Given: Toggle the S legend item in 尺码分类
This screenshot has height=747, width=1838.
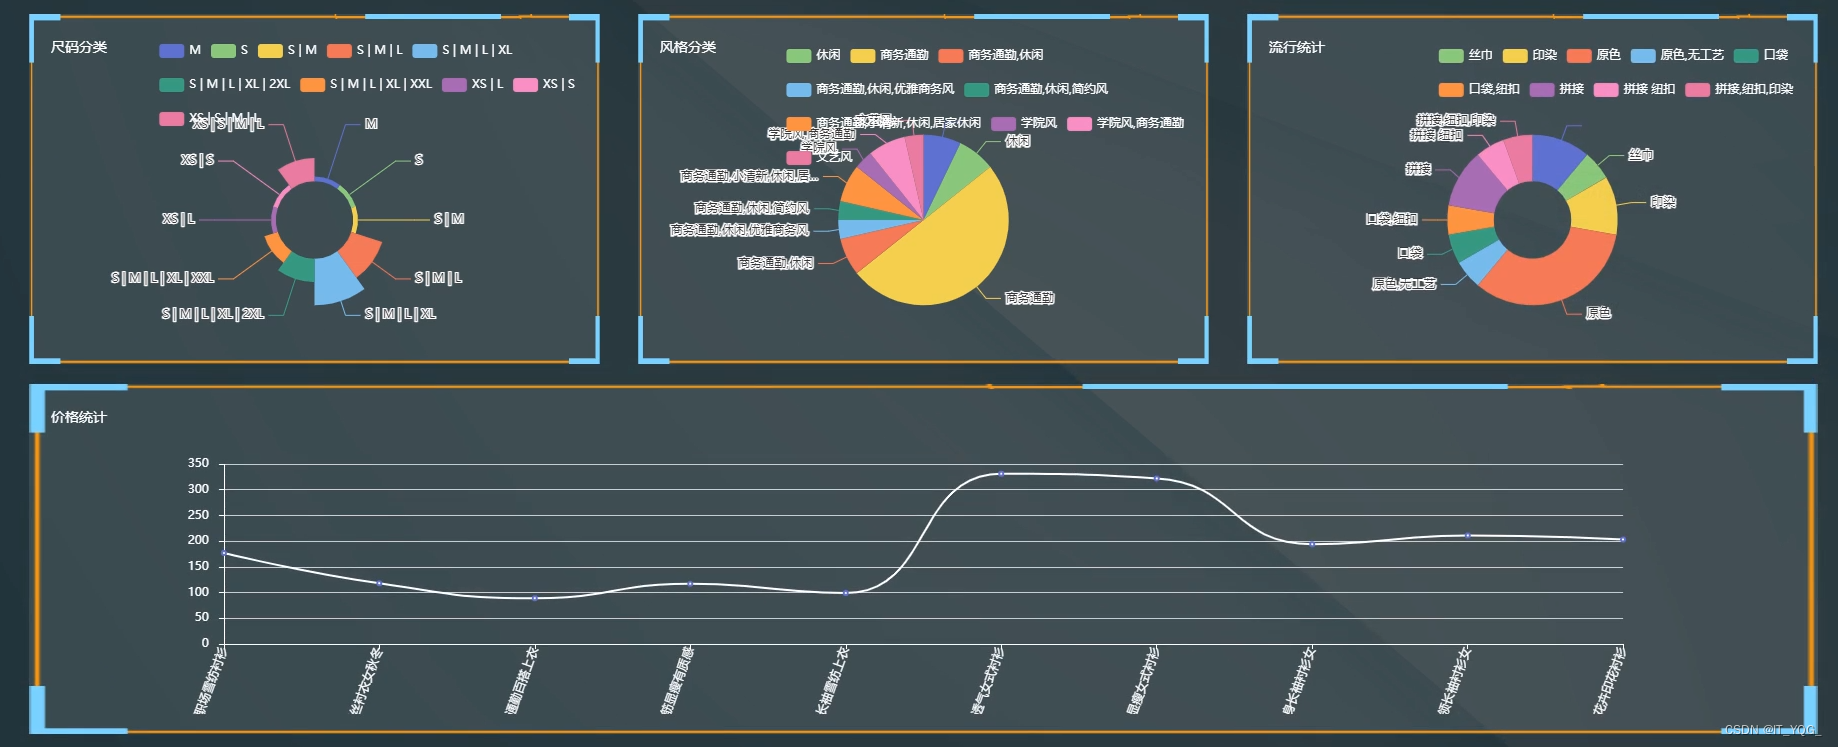Looking at the screenshot, I should 229,50.
